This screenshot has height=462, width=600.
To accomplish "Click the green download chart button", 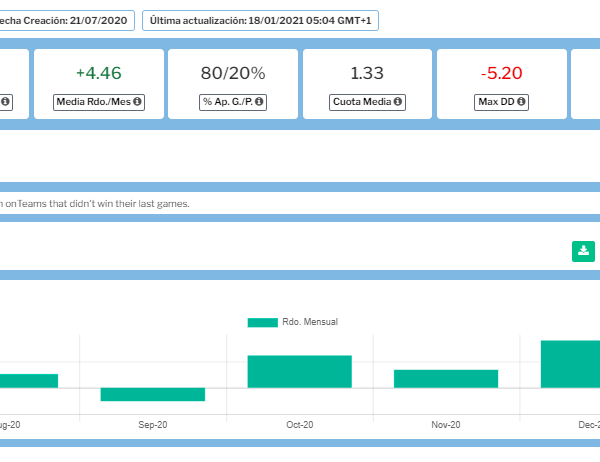I will [583, 251].
